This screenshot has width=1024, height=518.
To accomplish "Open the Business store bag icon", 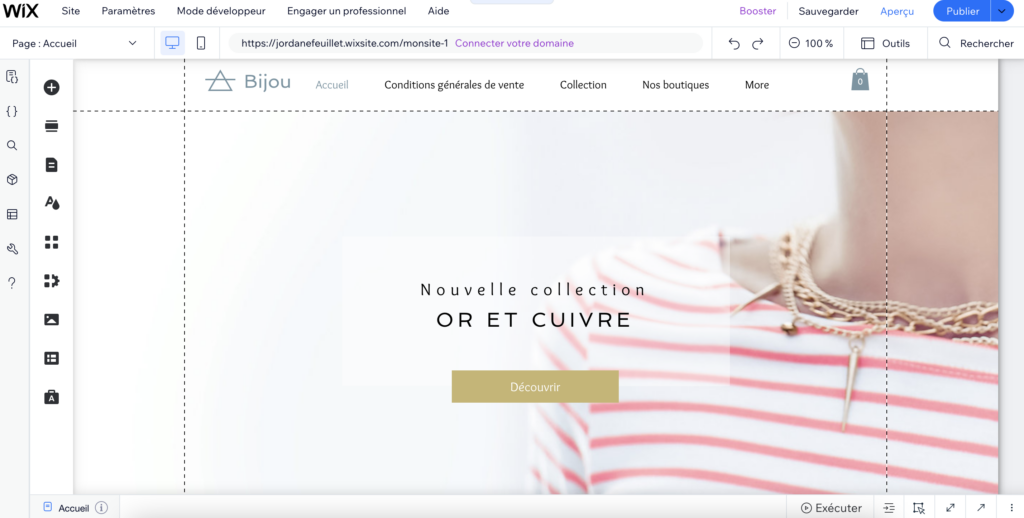I will click(52, 397).
